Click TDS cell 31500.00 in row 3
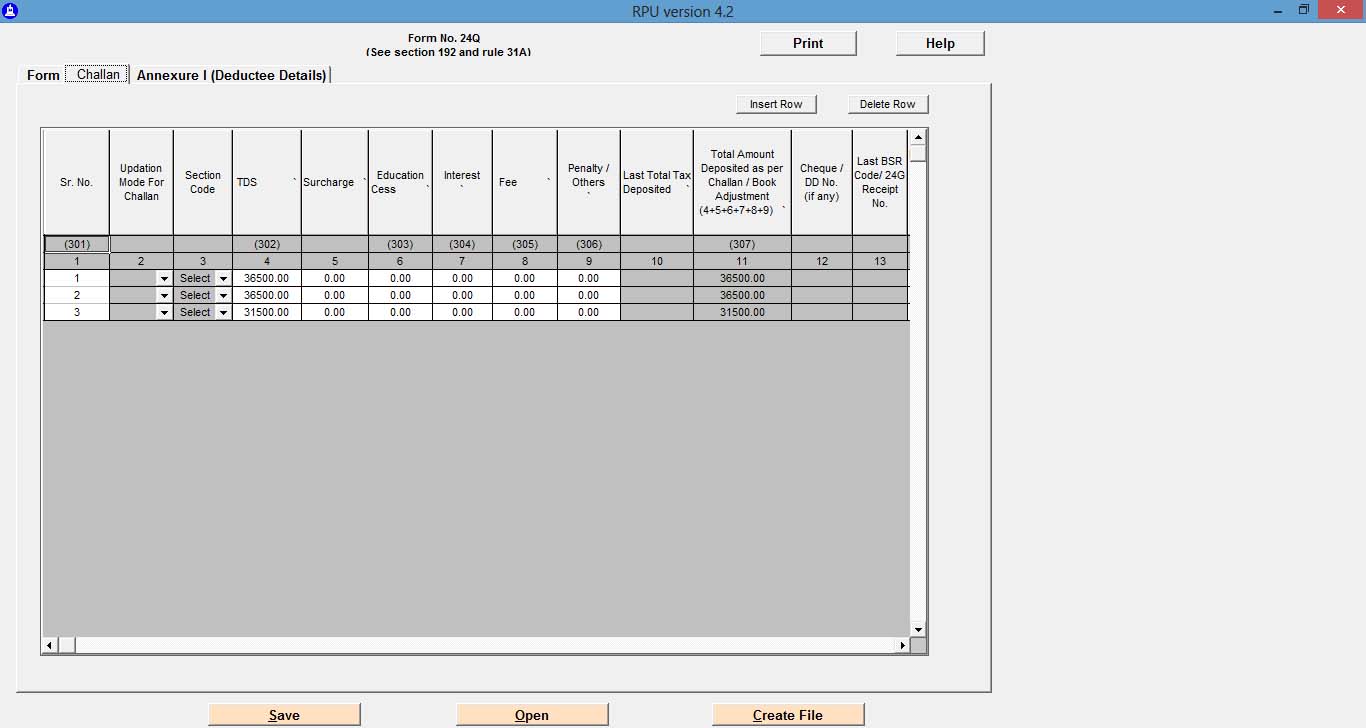The width and height of the screenshot is (1366, 728). (267, 313)
